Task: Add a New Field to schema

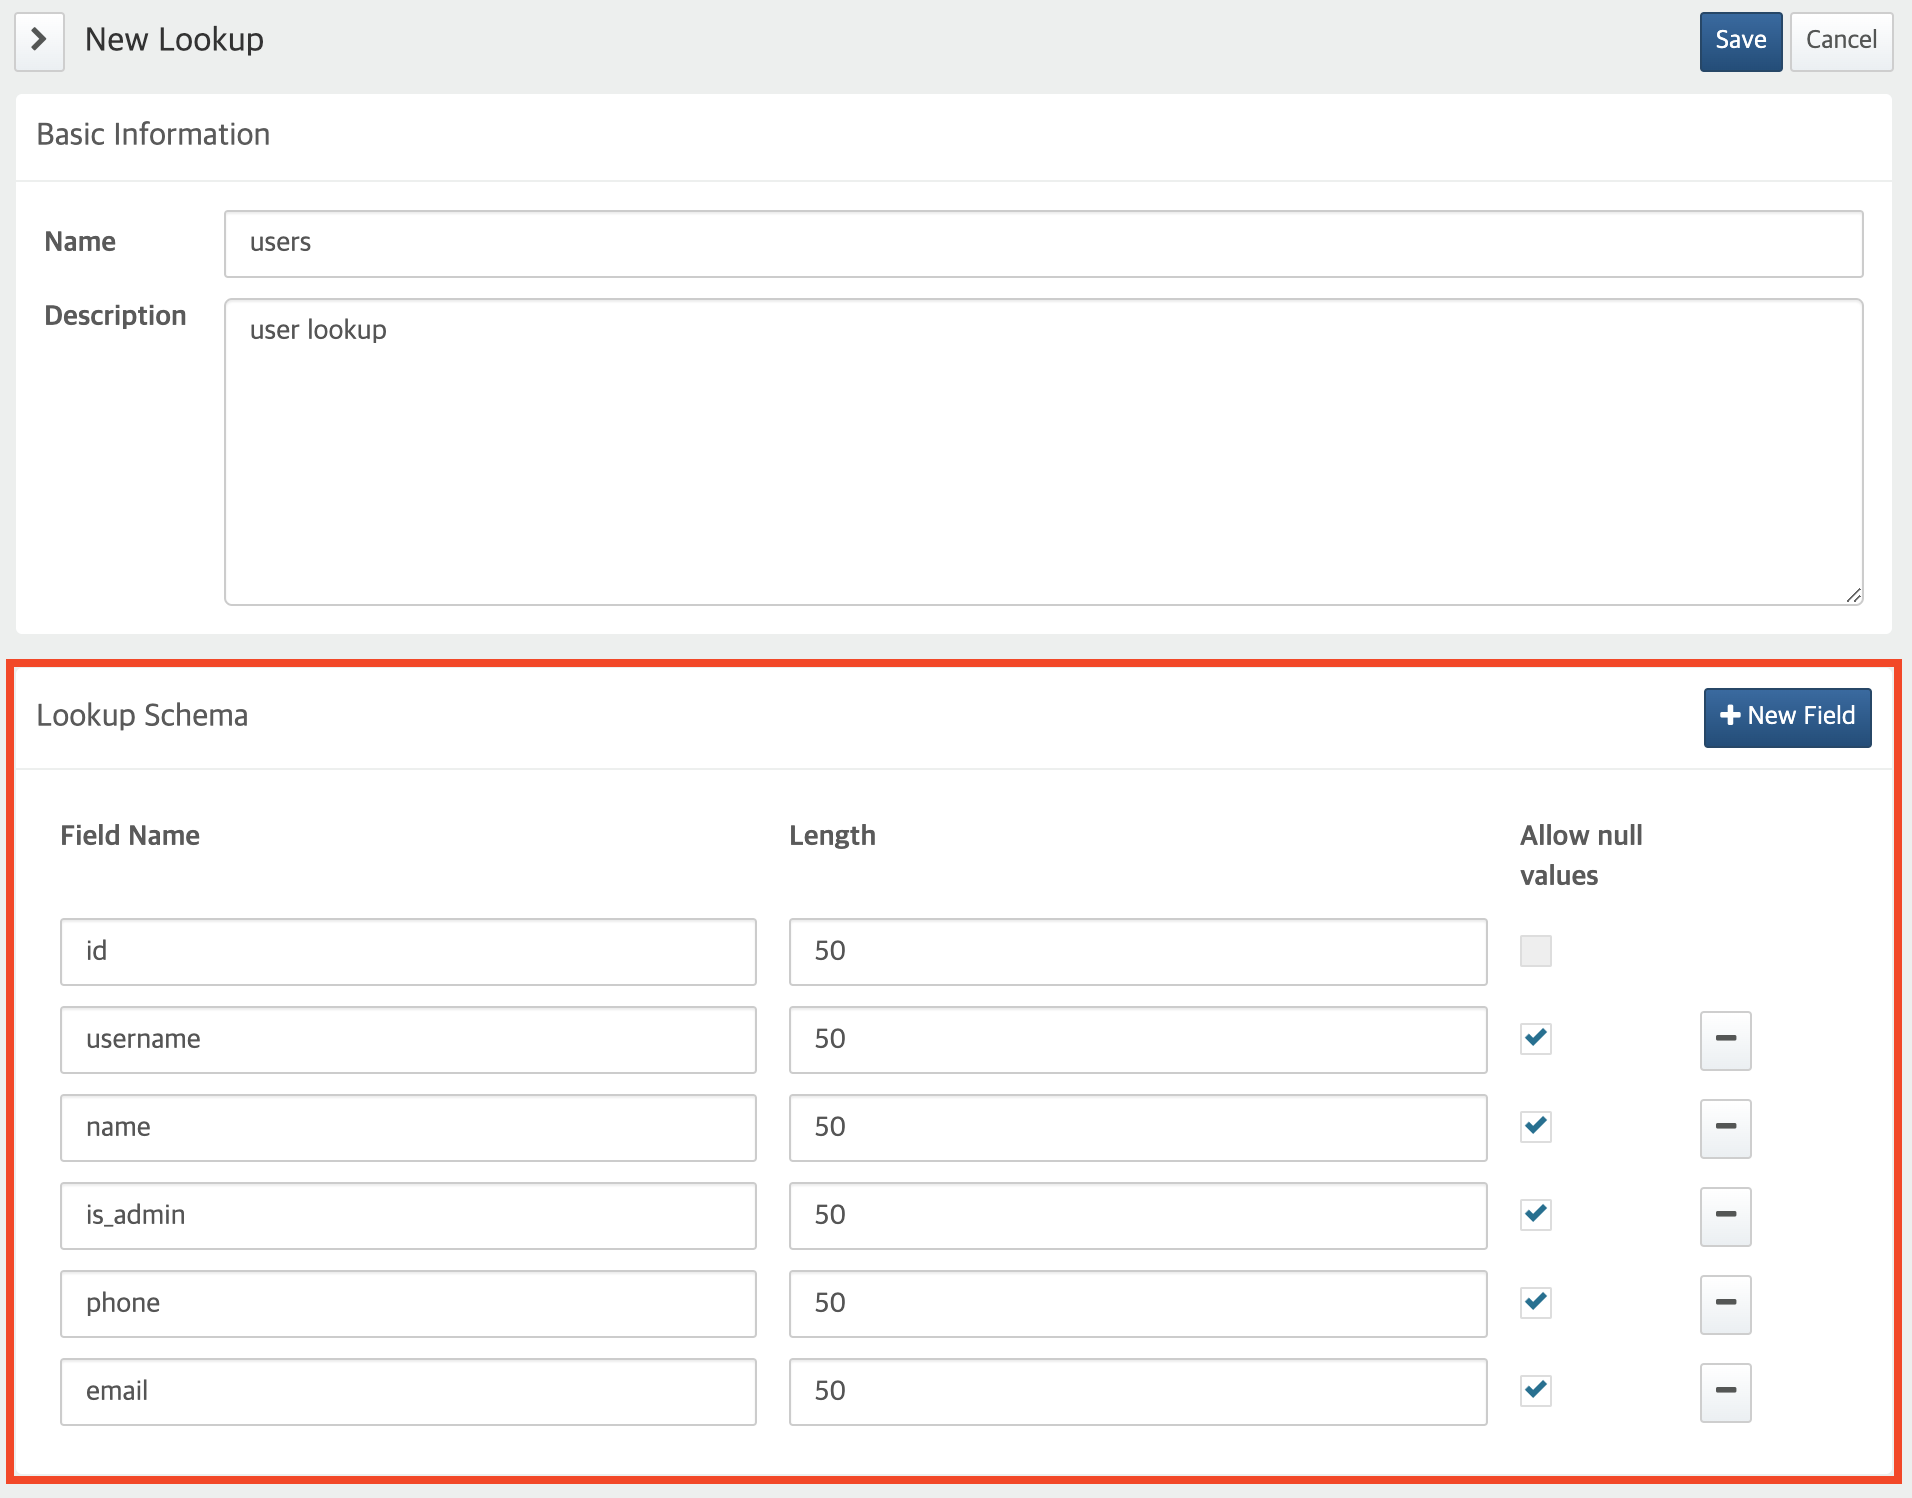Action: click(x=1787, y=717)
